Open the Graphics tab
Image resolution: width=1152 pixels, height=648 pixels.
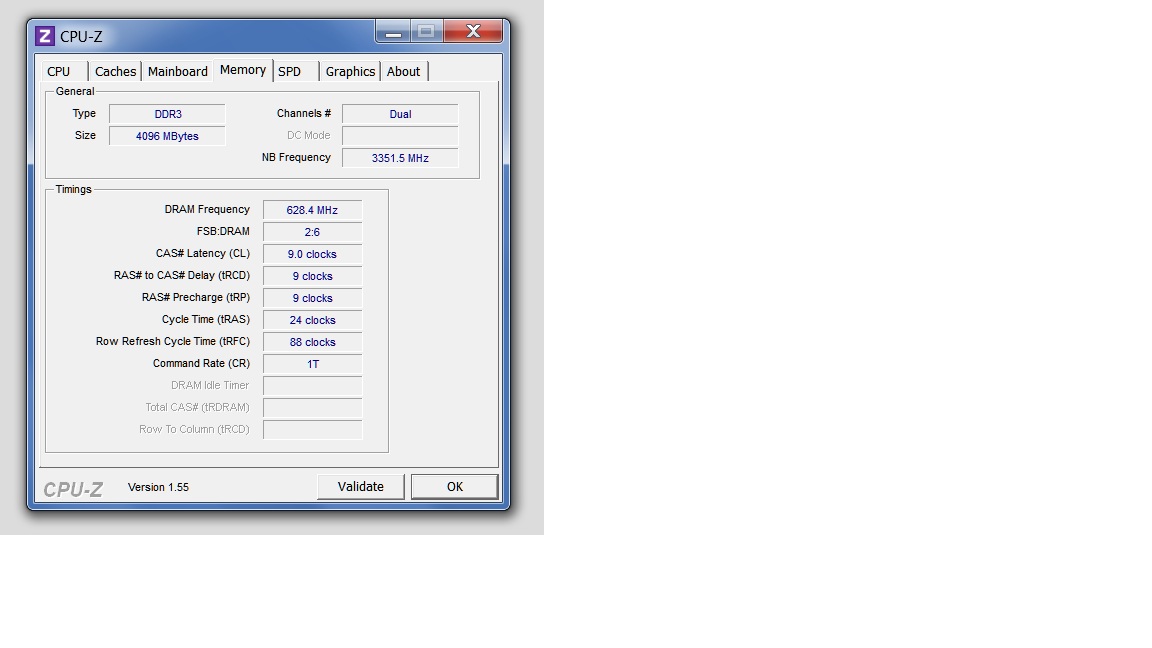pos(350,71)
